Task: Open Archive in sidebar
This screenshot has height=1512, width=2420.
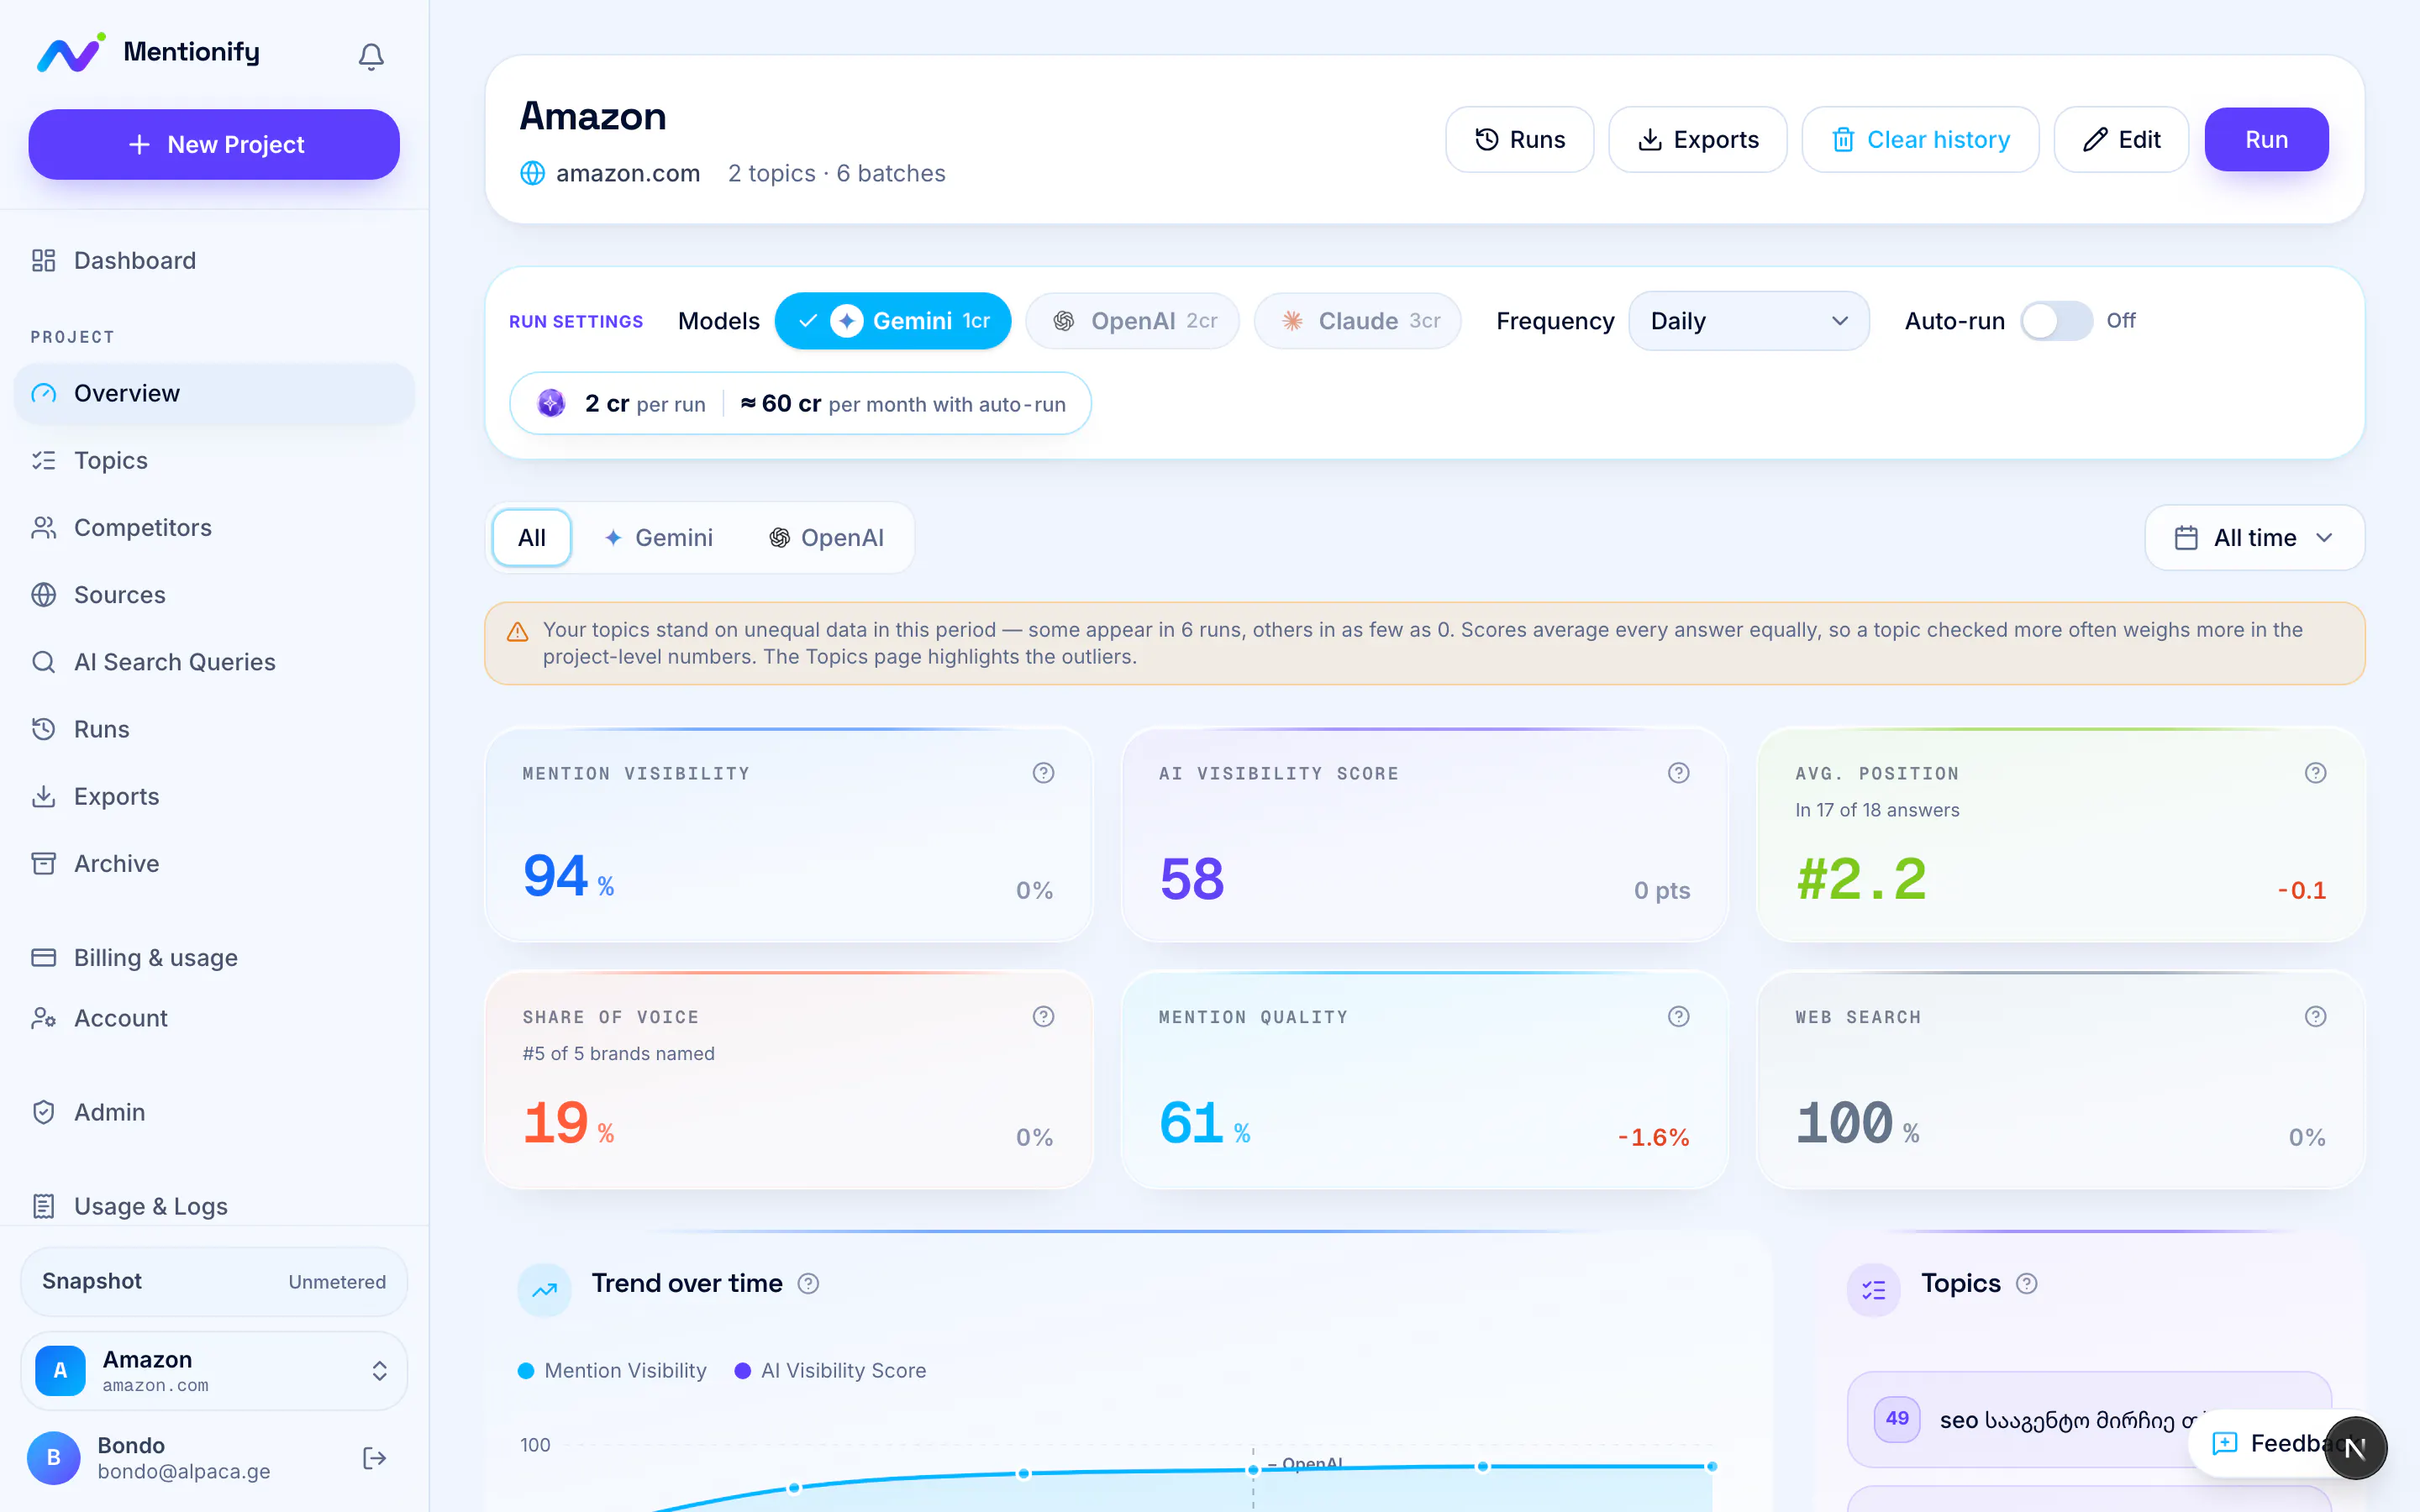Action: [214, 864]
